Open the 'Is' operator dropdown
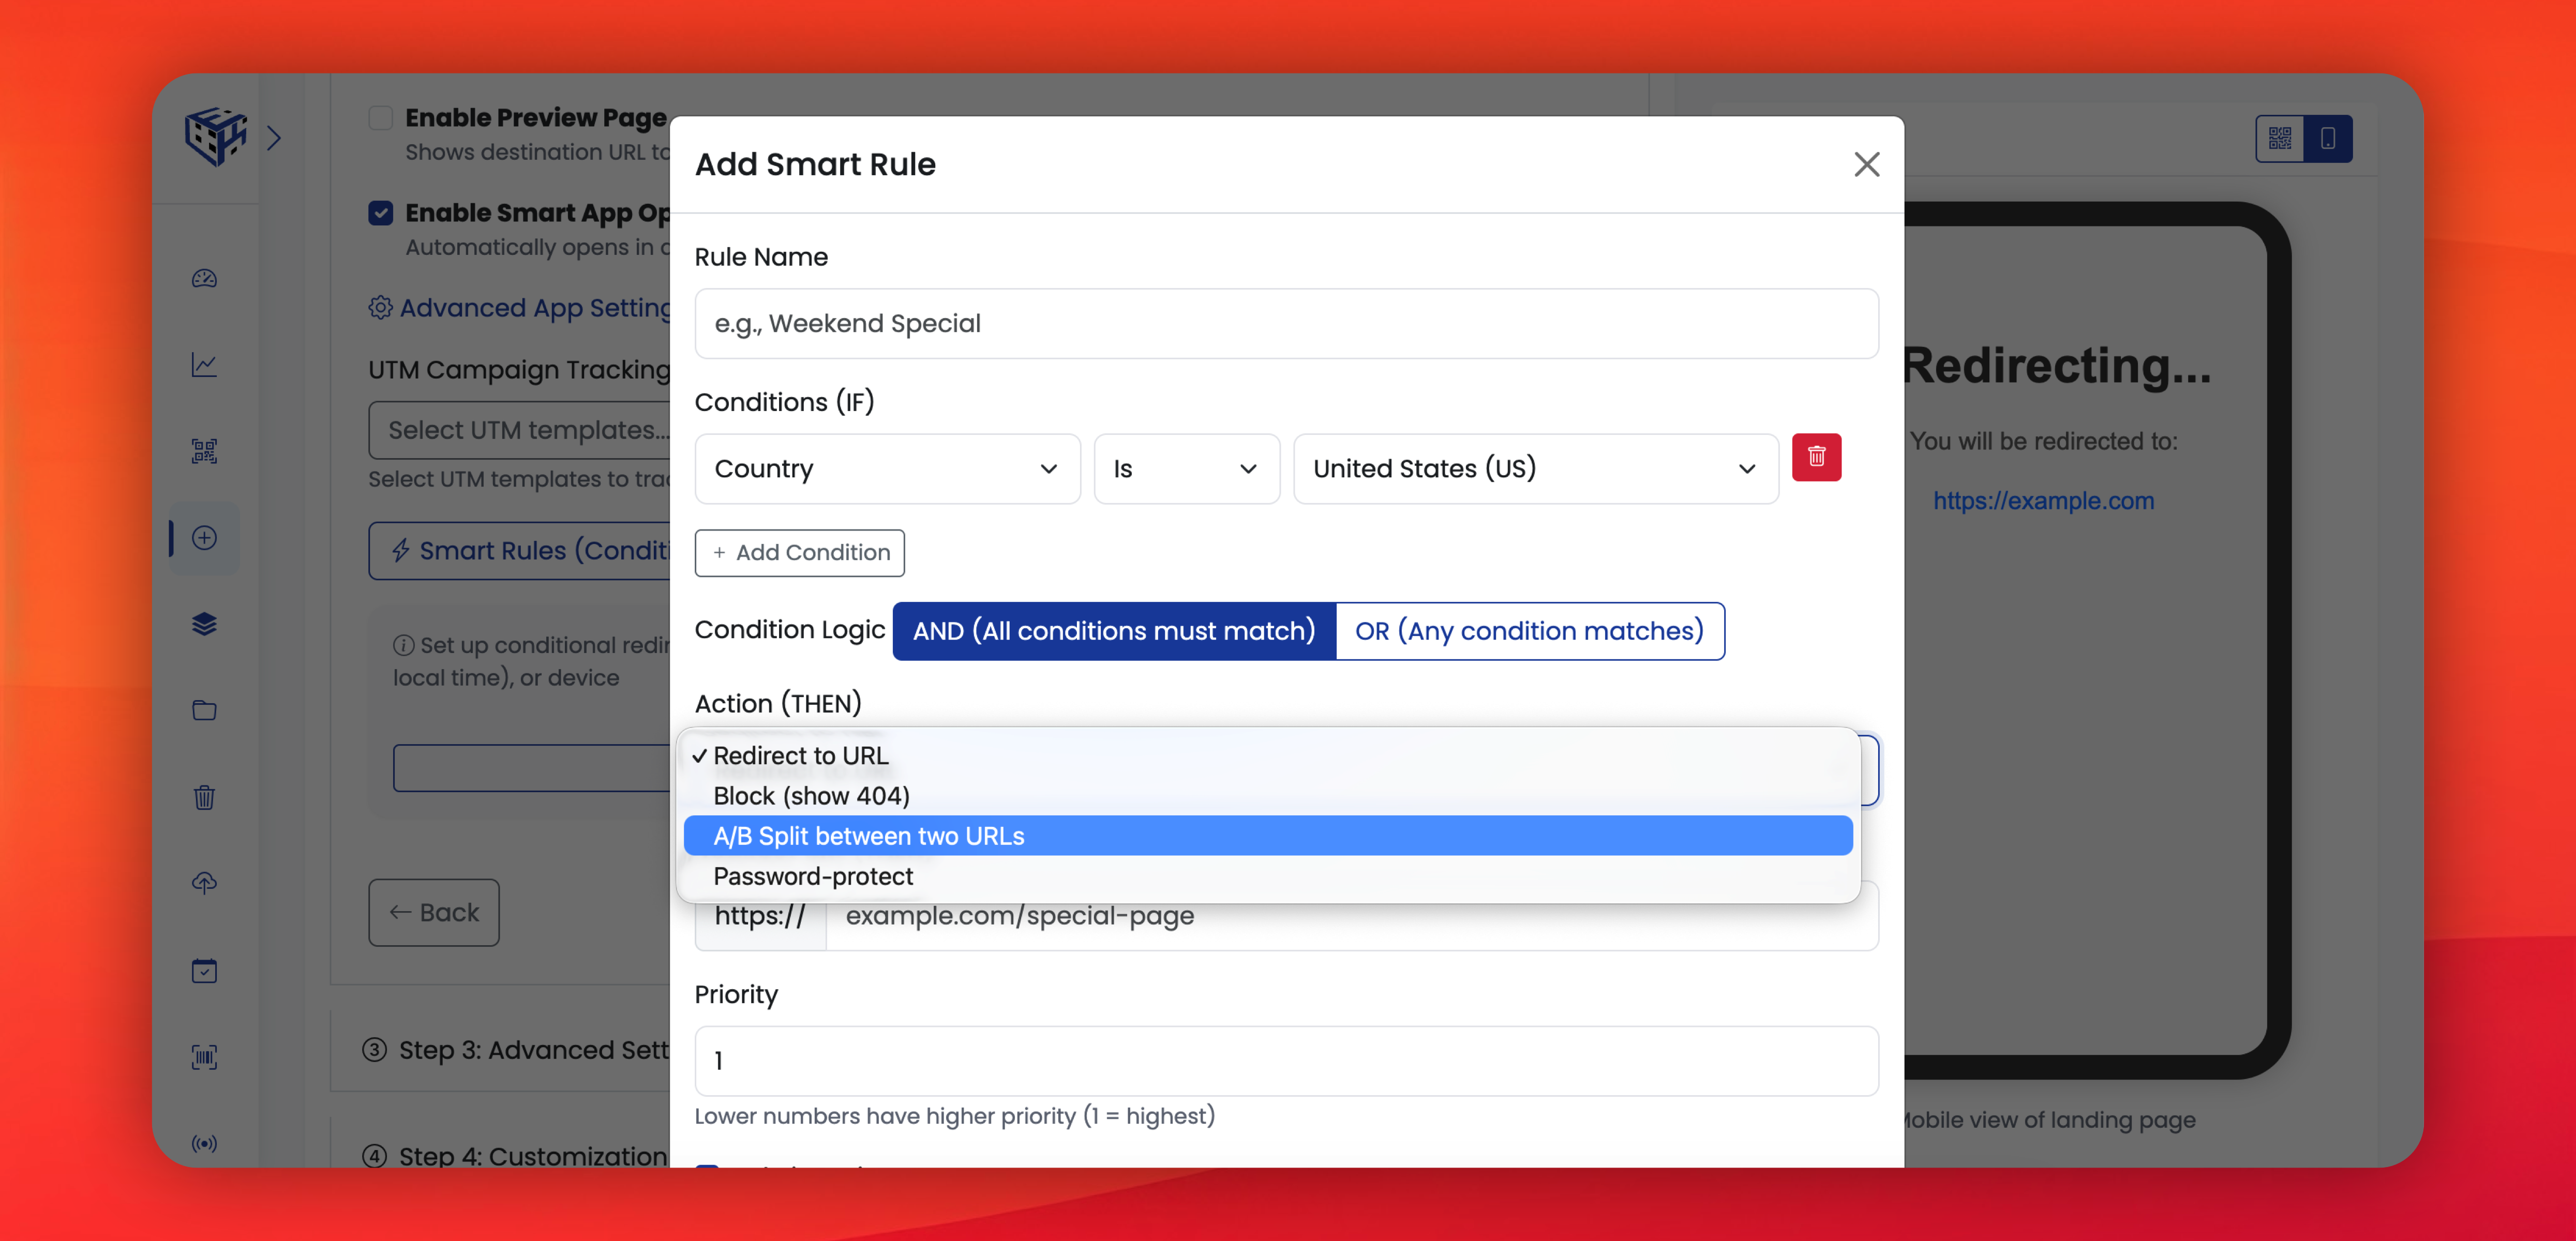 1186,468
